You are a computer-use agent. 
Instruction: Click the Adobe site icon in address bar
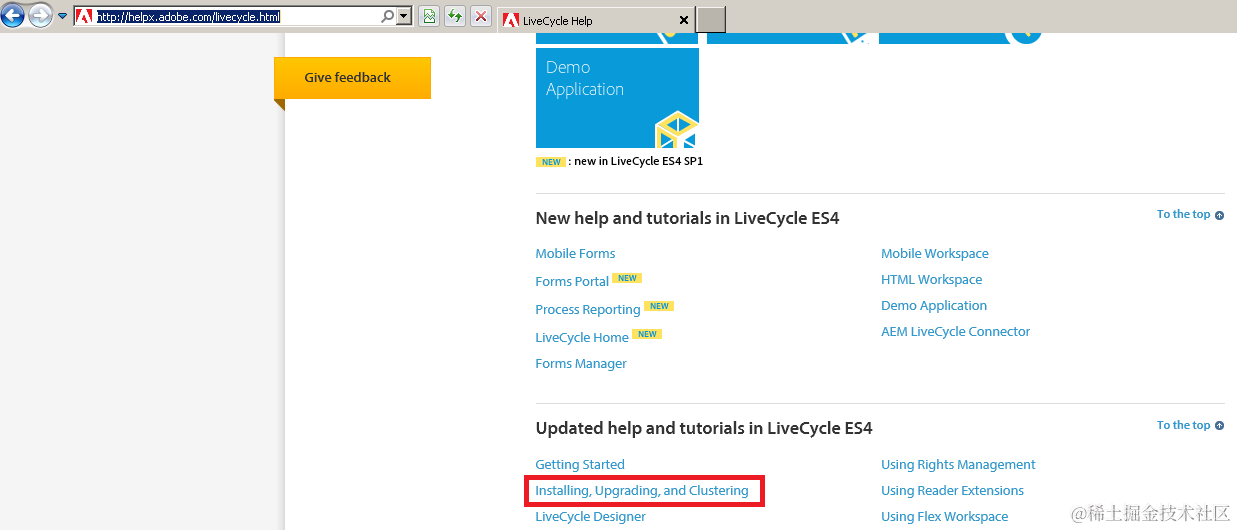coord(84,17)
